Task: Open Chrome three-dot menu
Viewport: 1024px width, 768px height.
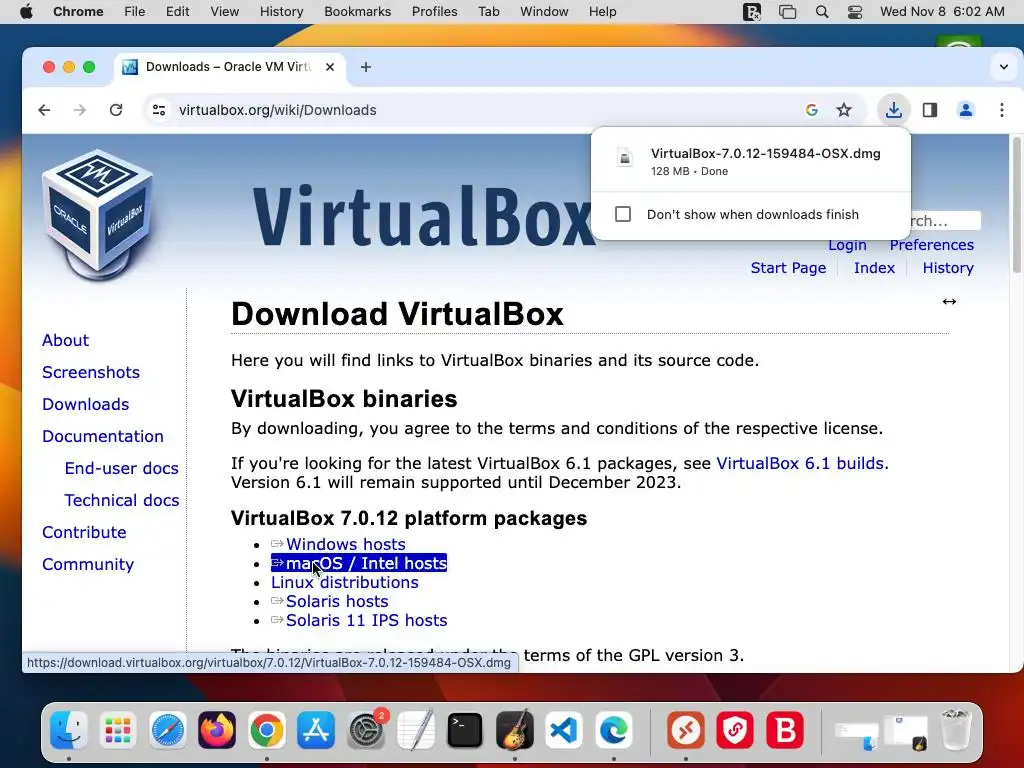Action: [x=1002, y=110]
